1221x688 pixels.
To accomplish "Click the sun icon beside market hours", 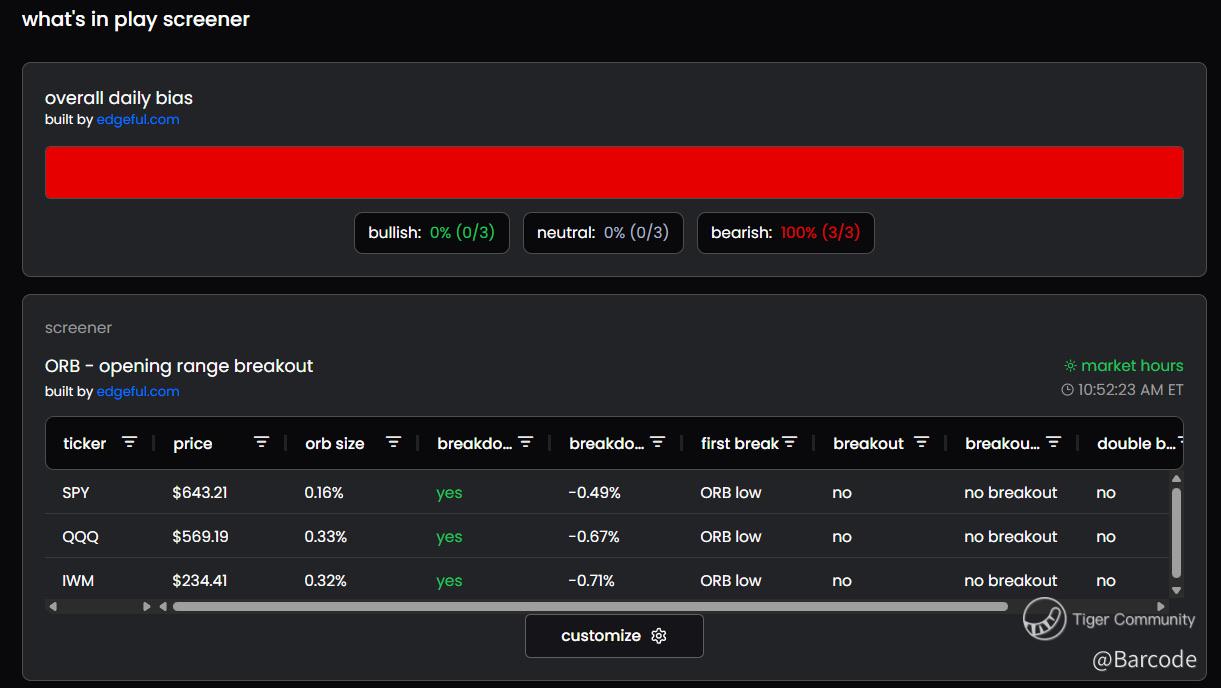I will 1070,366.
